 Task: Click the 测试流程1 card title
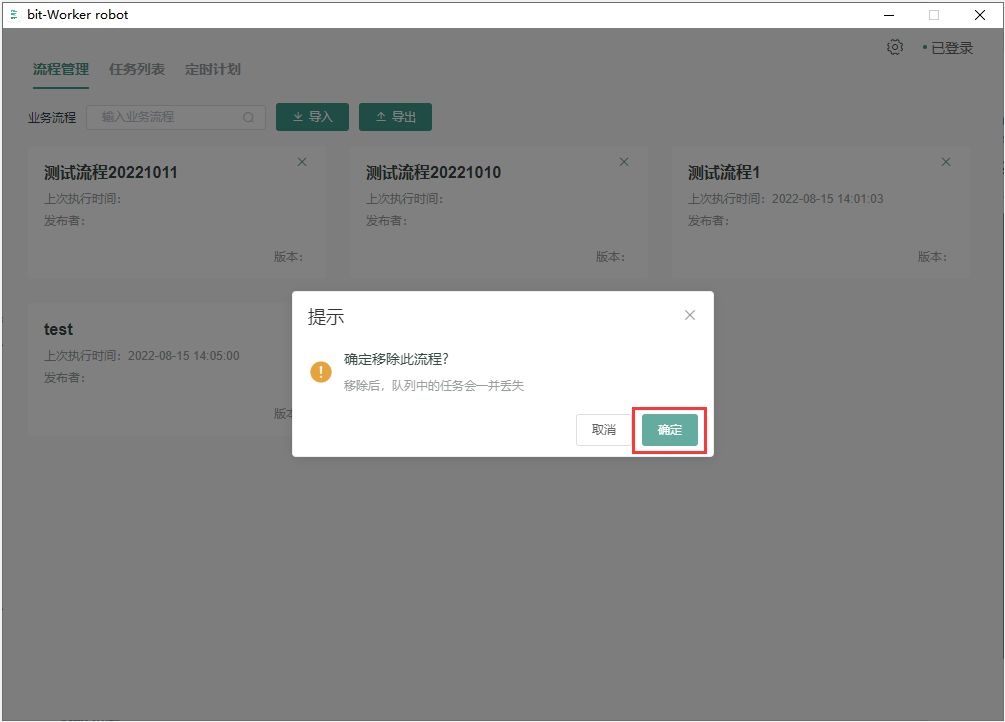pos(724,173)
